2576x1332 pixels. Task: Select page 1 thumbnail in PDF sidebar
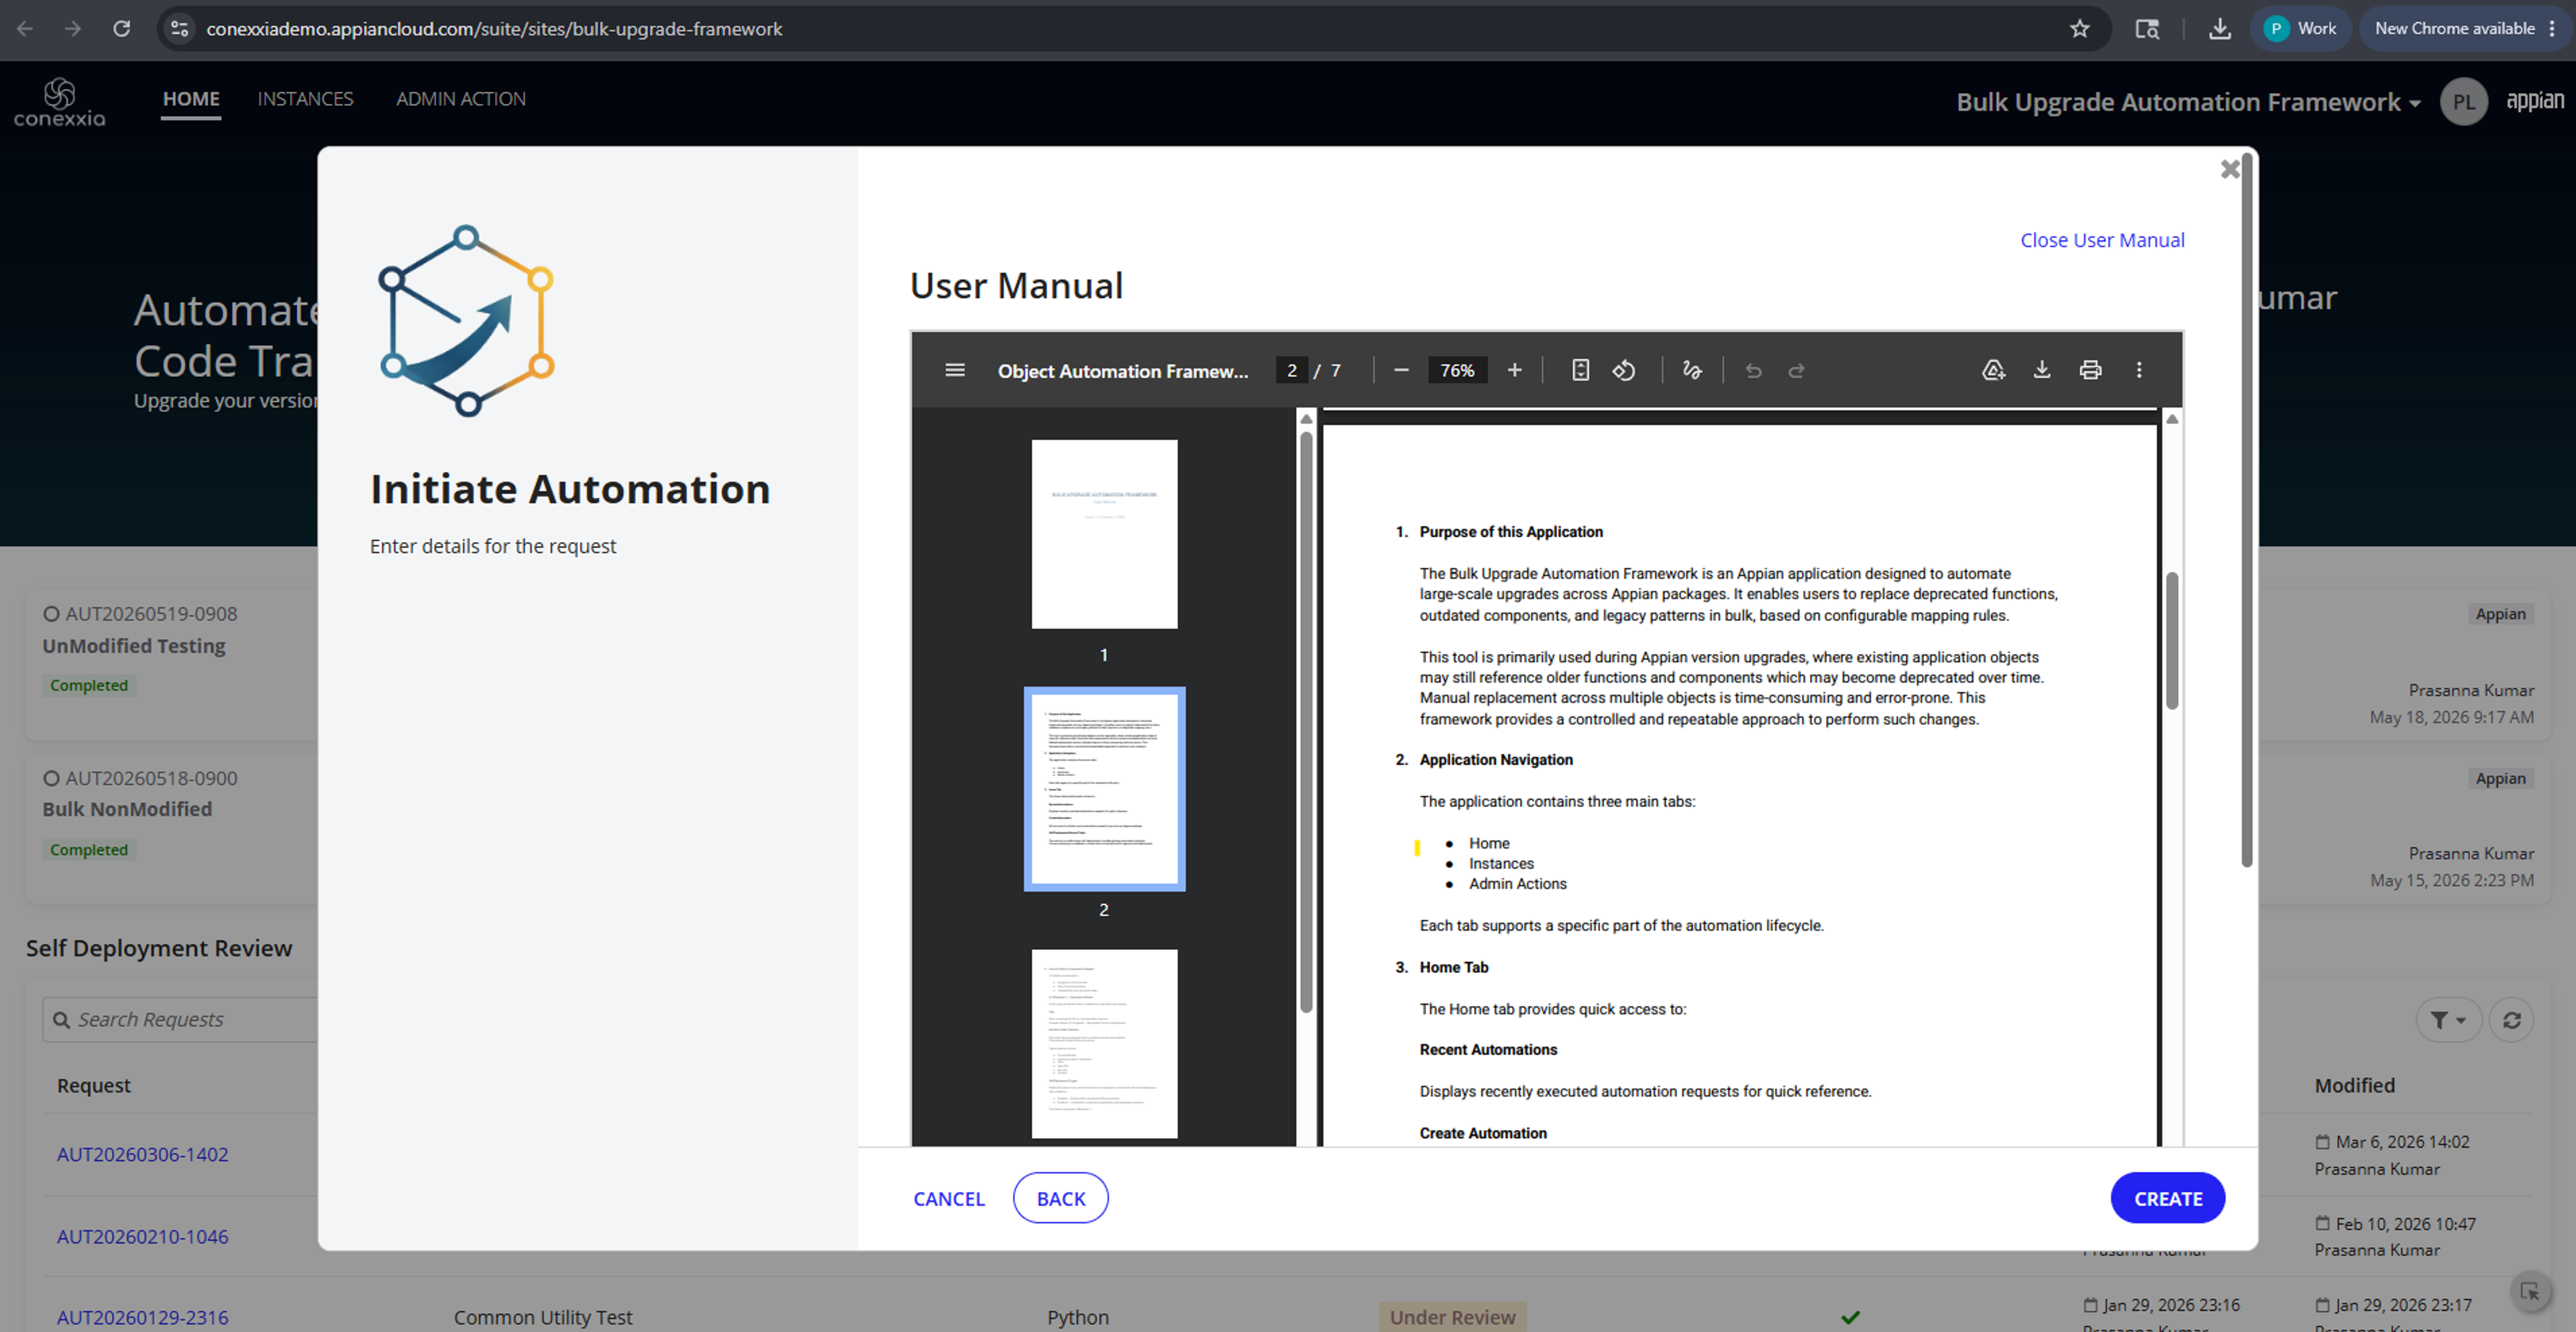coord(1104,534)
